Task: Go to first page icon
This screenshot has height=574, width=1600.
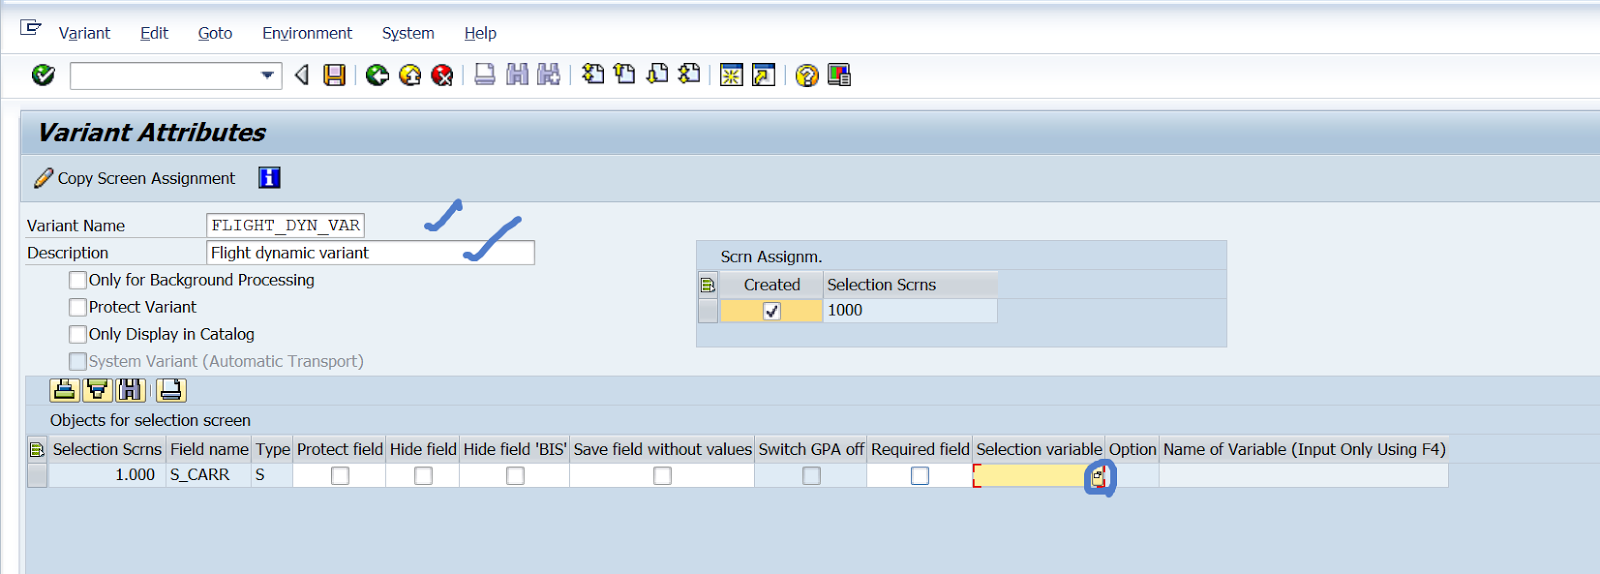Action: pos(593,75)
